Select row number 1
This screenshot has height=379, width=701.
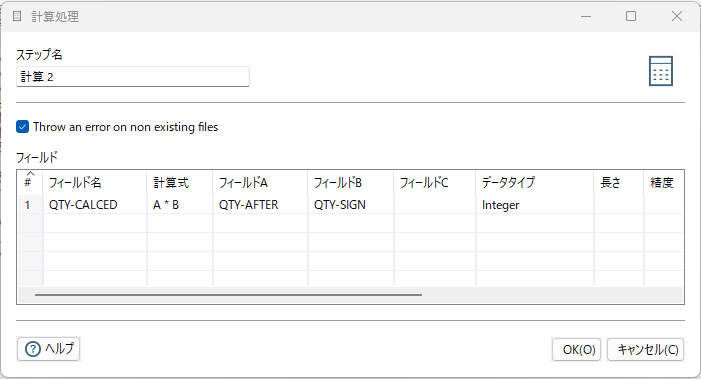pyautogui.click(x=30, y=205)
